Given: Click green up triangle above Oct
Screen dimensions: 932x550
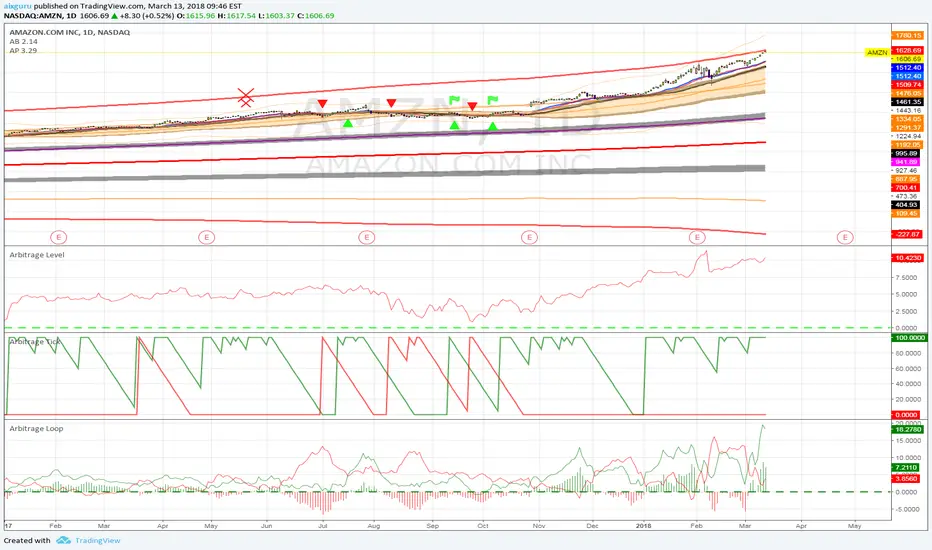Looking at the screenshot, I should [493, 126].
